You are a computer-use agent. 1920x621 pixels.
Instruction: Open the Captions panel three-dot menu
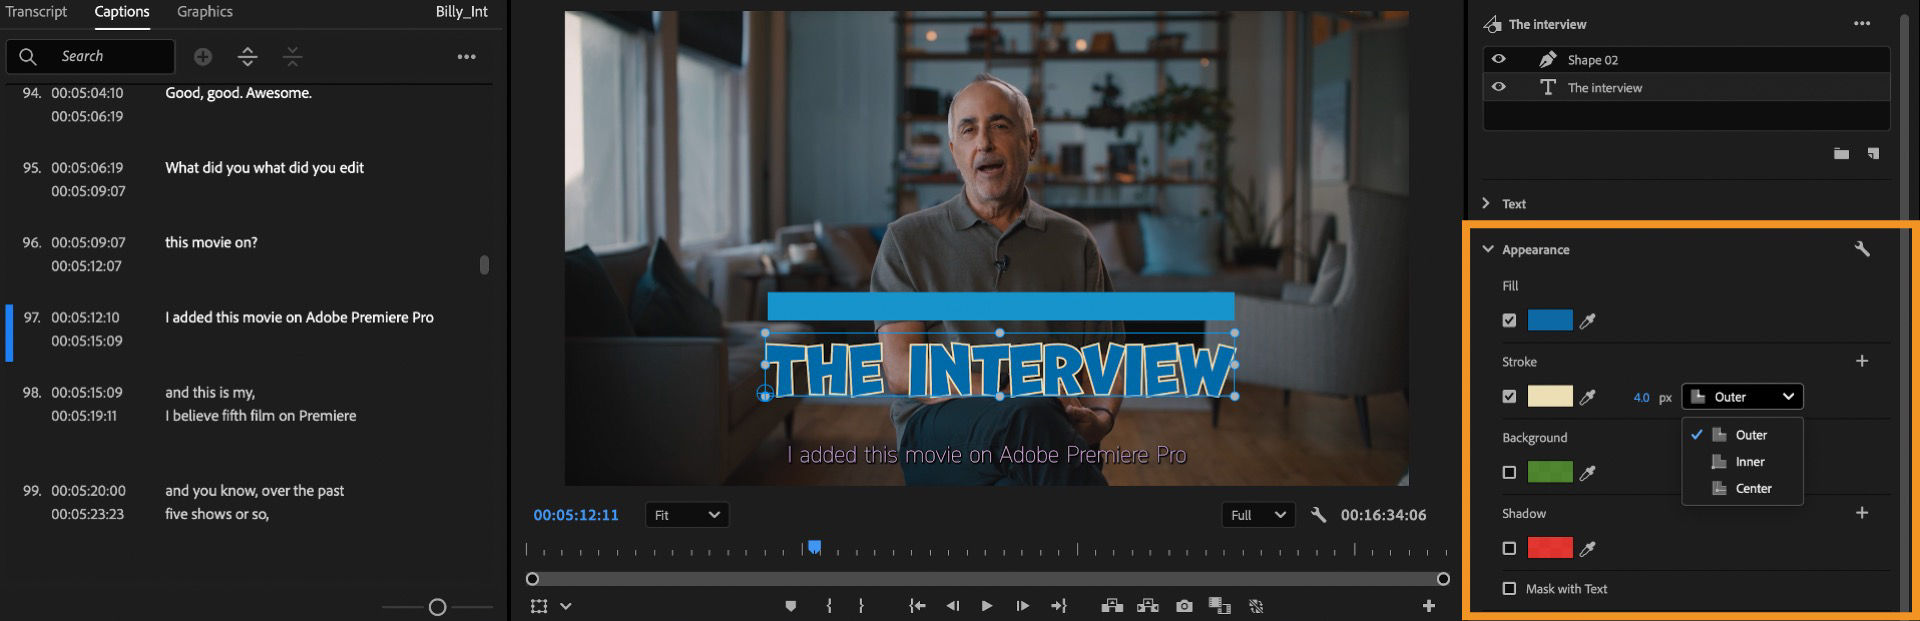[466, 57]
